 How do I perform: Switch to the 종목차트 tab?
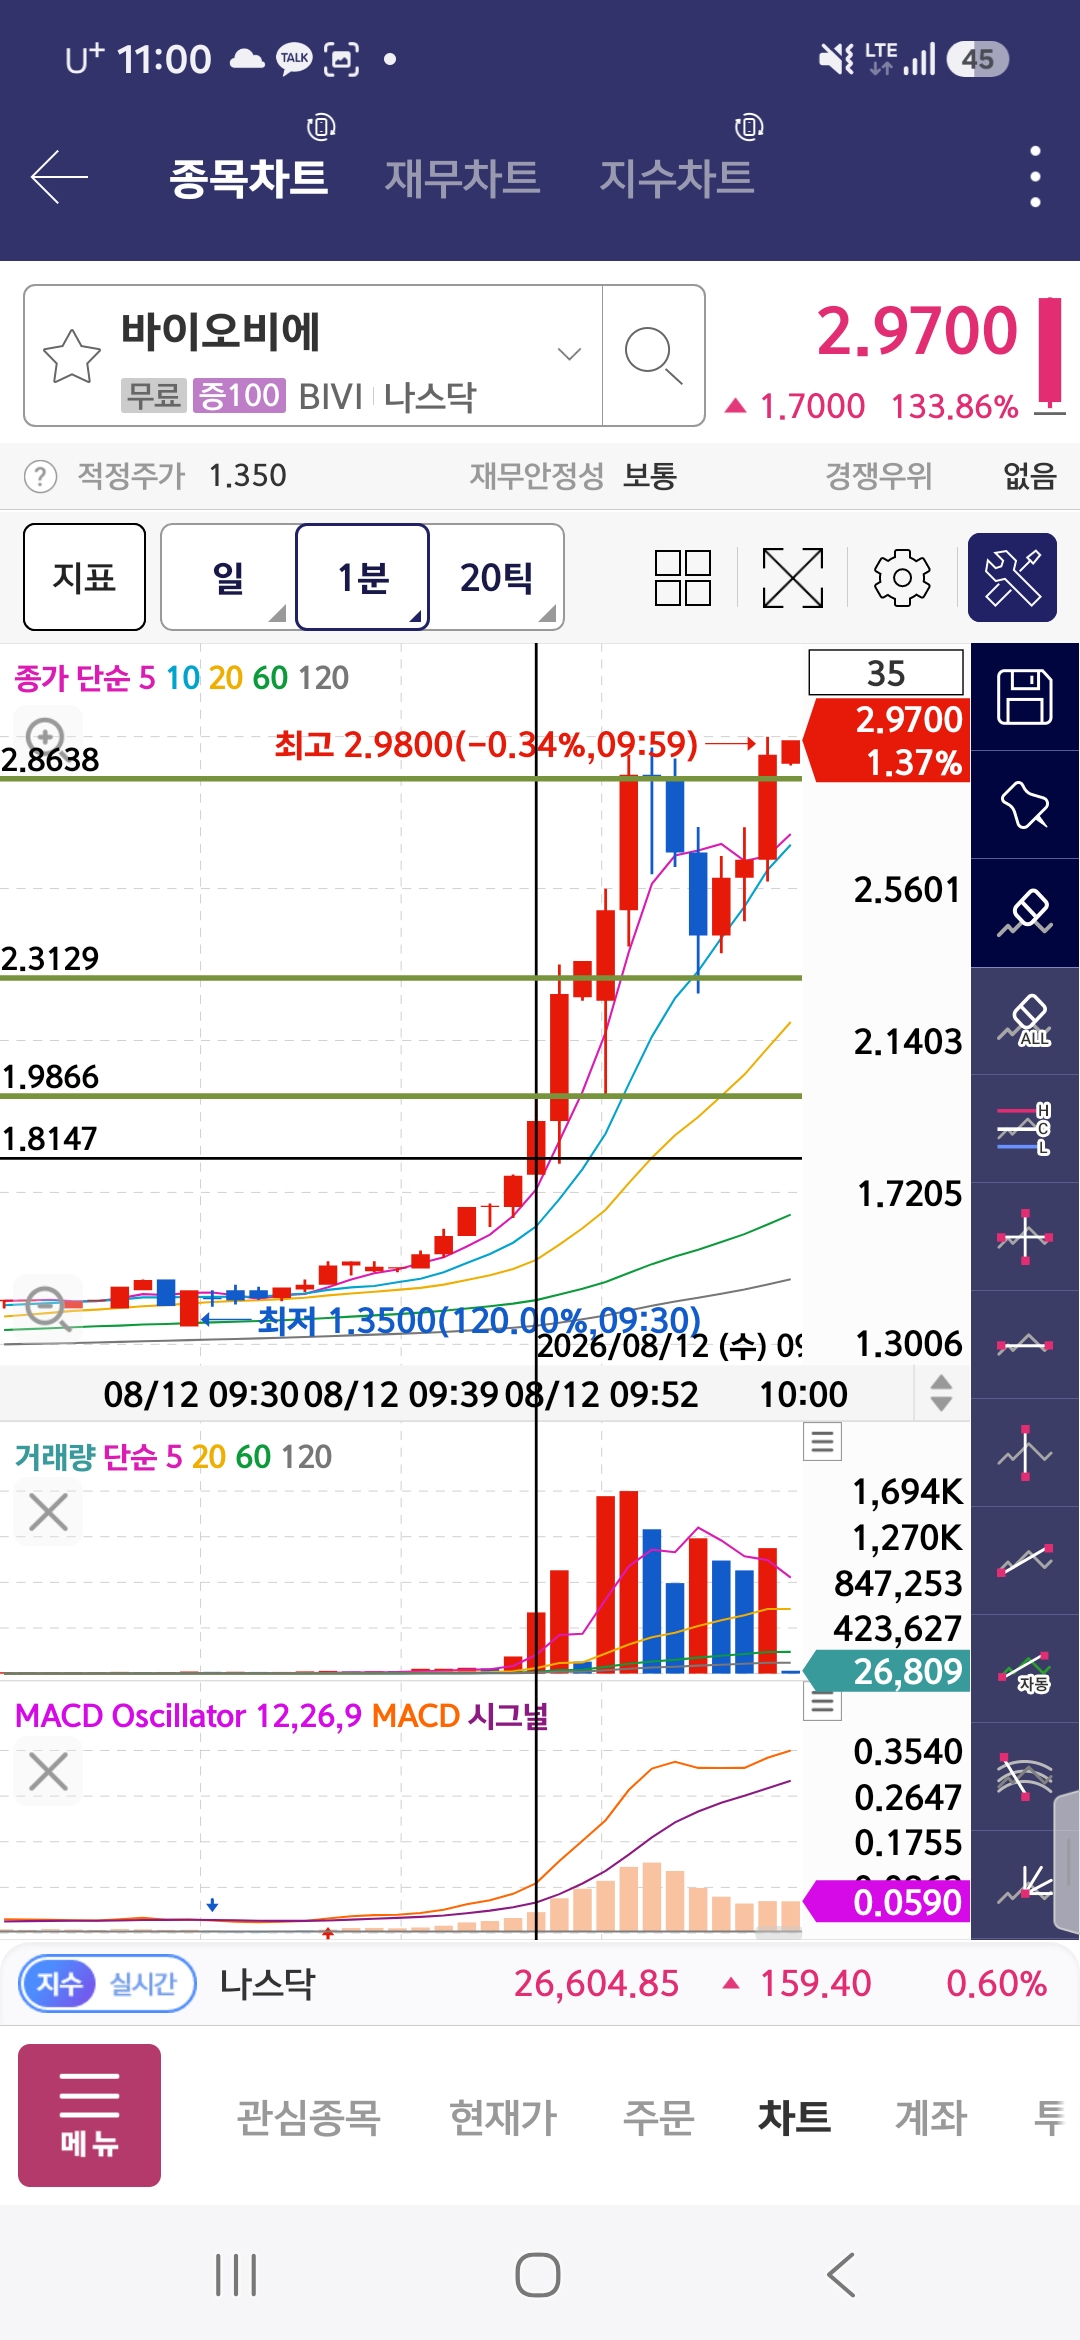tap(248, 178)
